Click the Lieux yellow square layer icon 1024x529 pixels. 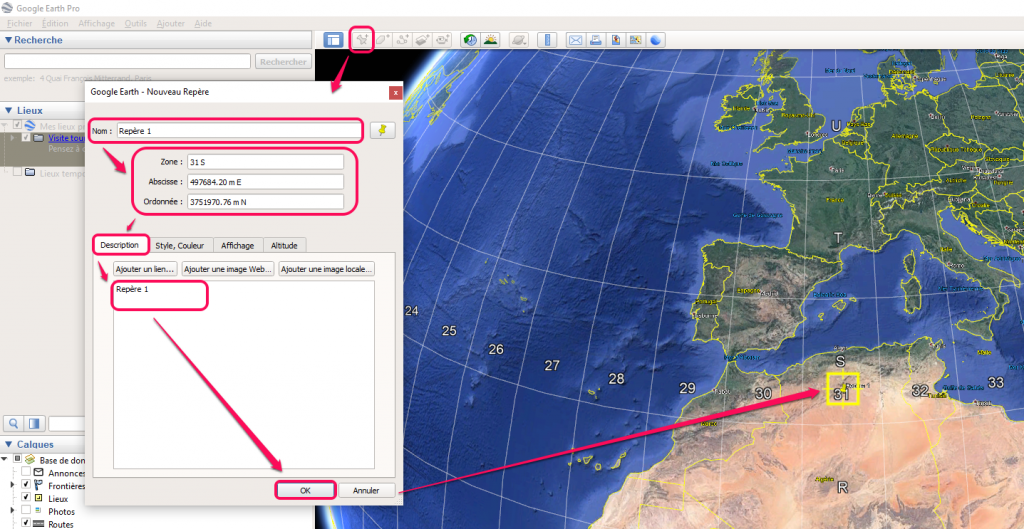click(x=39, y=499)
